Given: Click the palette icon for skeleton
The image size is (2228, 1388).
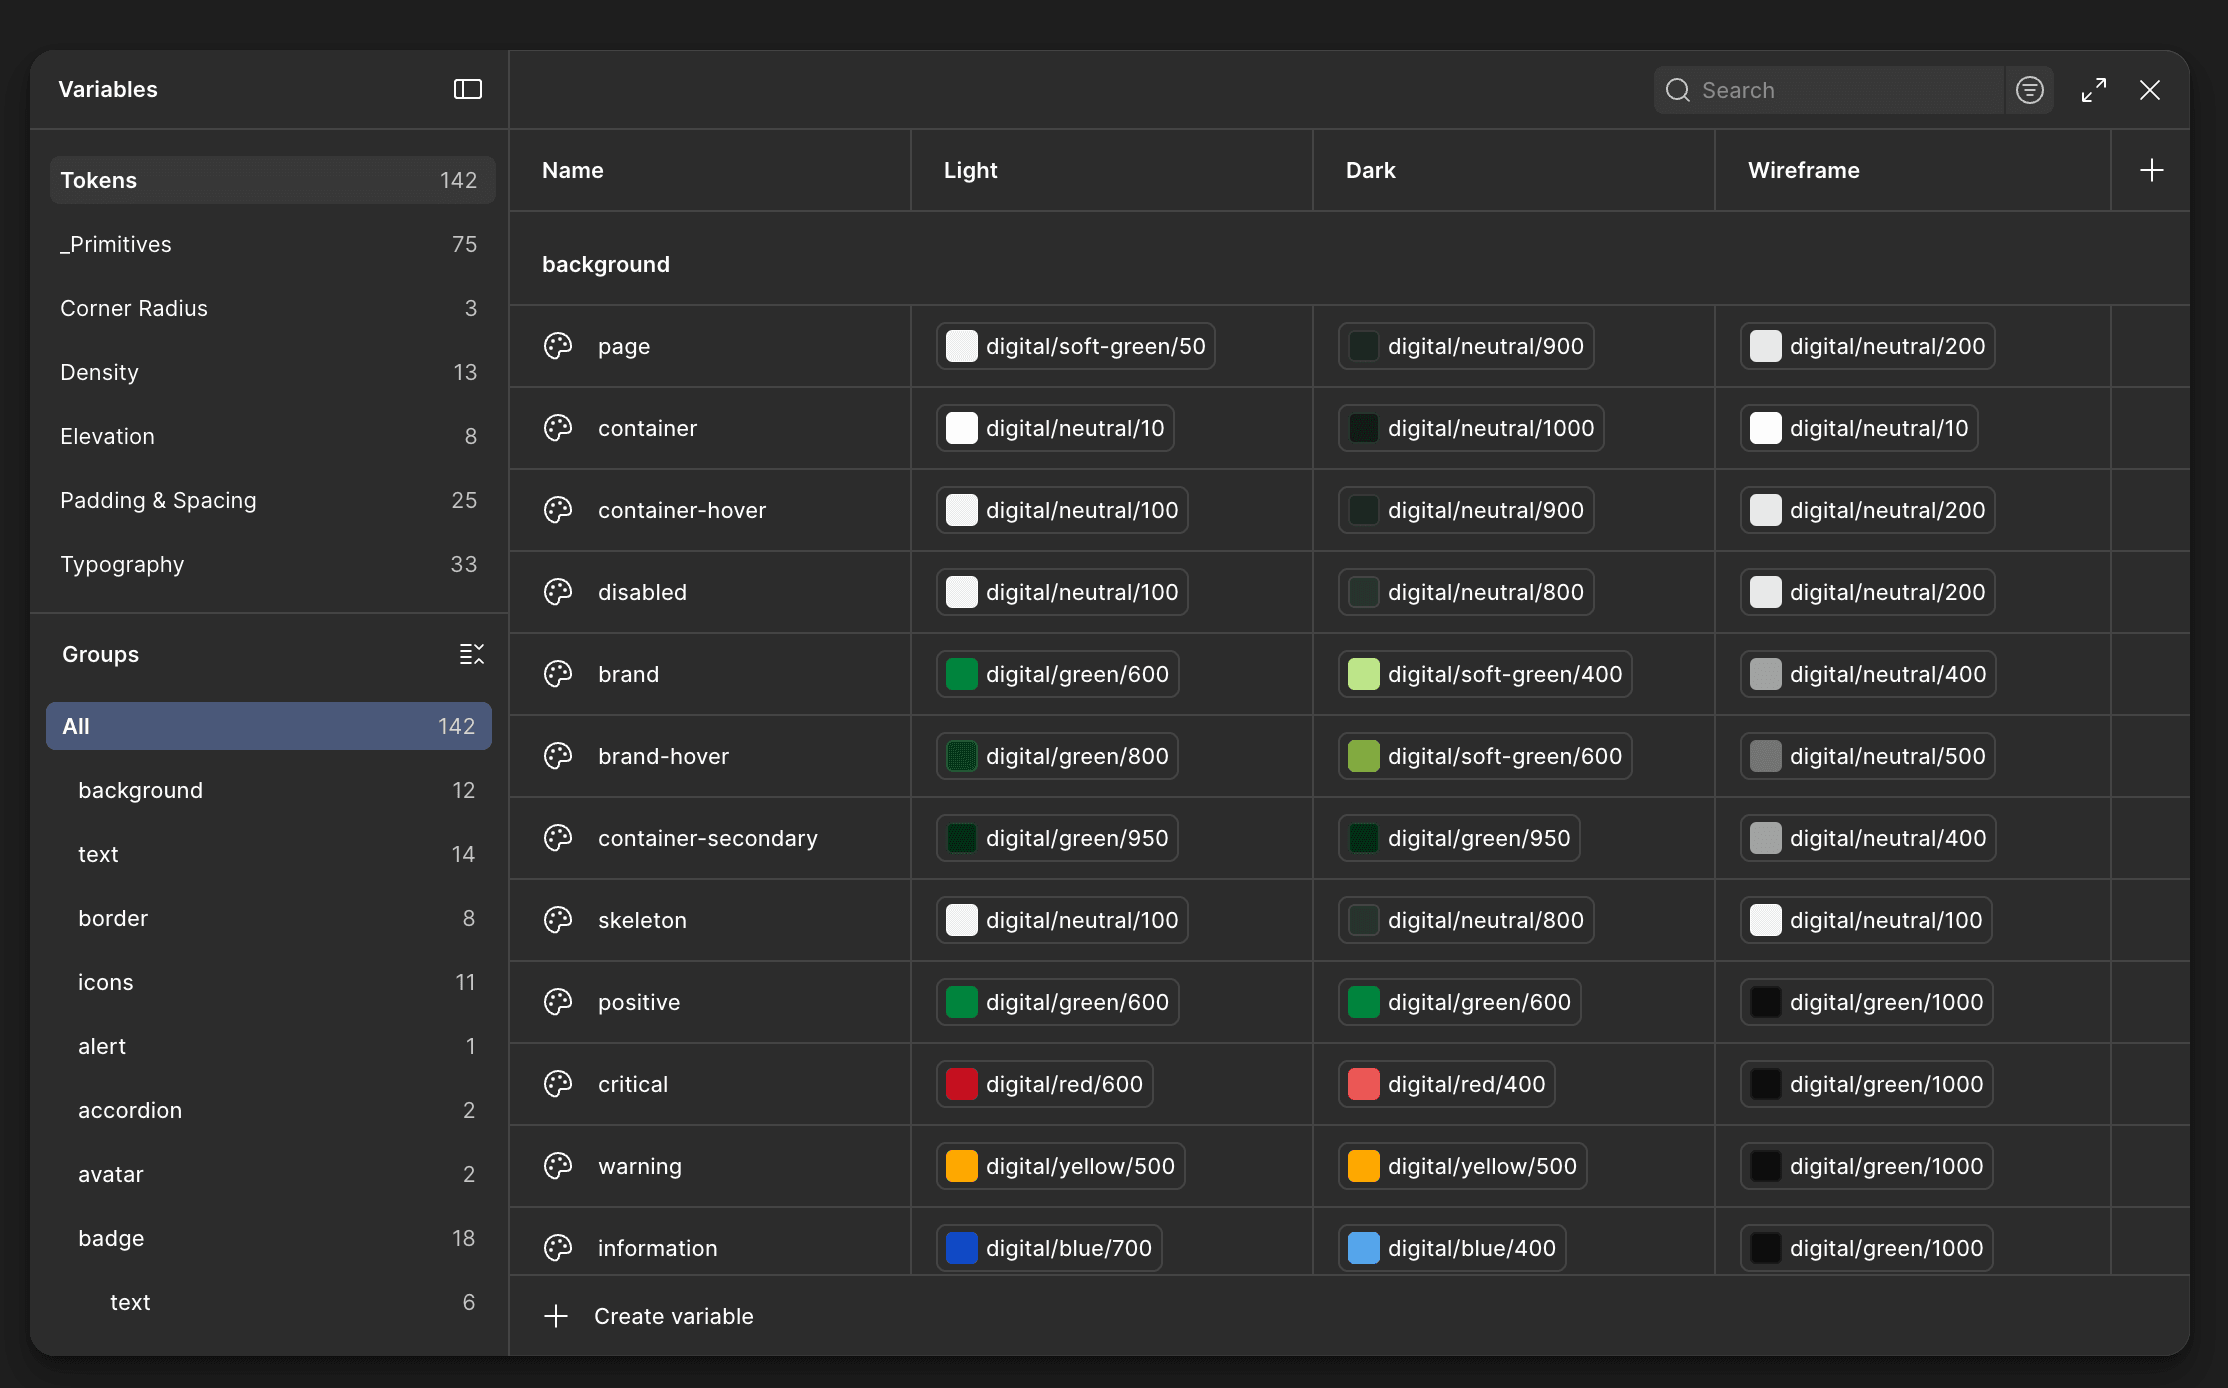Looking at the screenshot, I should coord(558,920).
